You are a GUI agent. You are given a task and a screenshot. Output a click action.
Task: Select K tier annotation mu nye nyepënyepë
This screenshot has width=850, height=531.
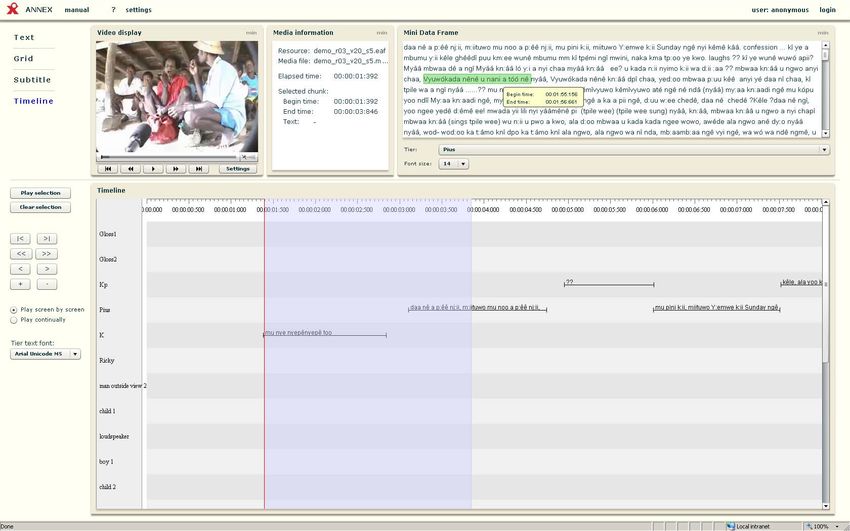325,333
